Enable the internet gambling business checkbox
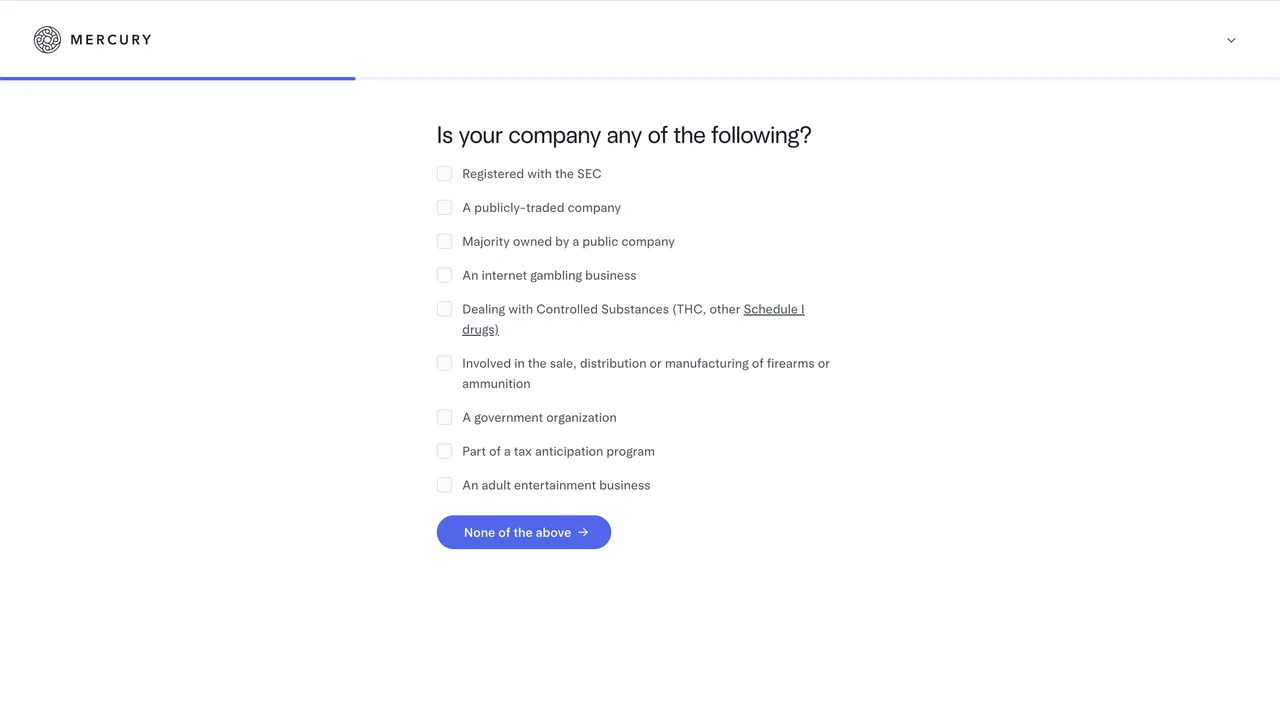Screen dimensions: 1280x726 coord(444,276)
